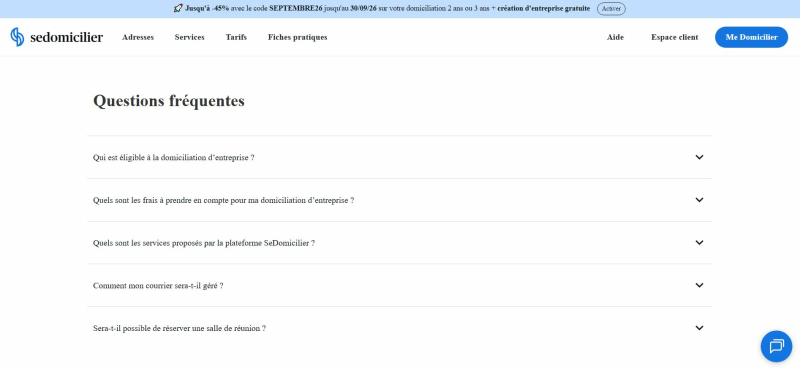
Task: Expand chevron for salle de réunion question
Action: pos(699,328)
